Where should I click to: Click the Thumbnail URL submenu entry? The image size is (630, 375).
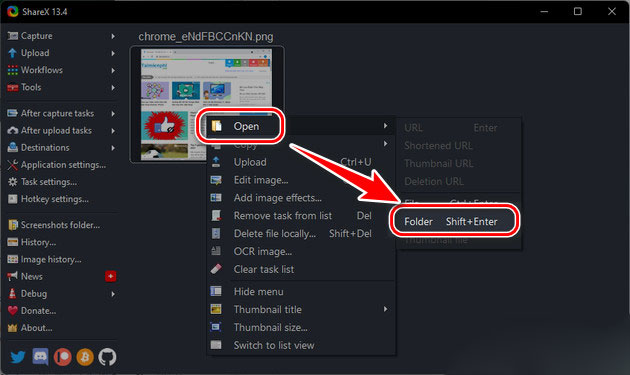point(459,164)
